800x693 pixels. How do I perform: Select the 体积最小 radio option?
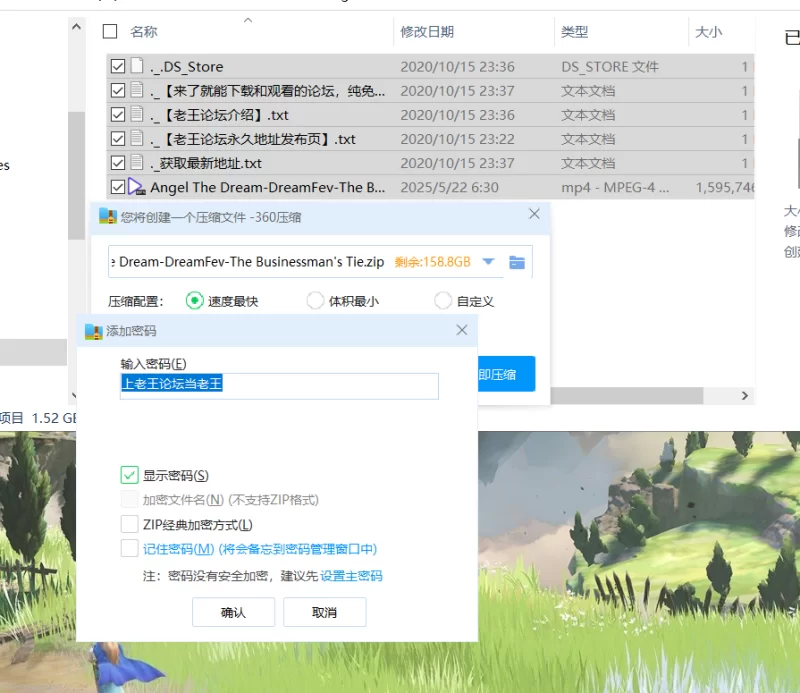point(315,301)
